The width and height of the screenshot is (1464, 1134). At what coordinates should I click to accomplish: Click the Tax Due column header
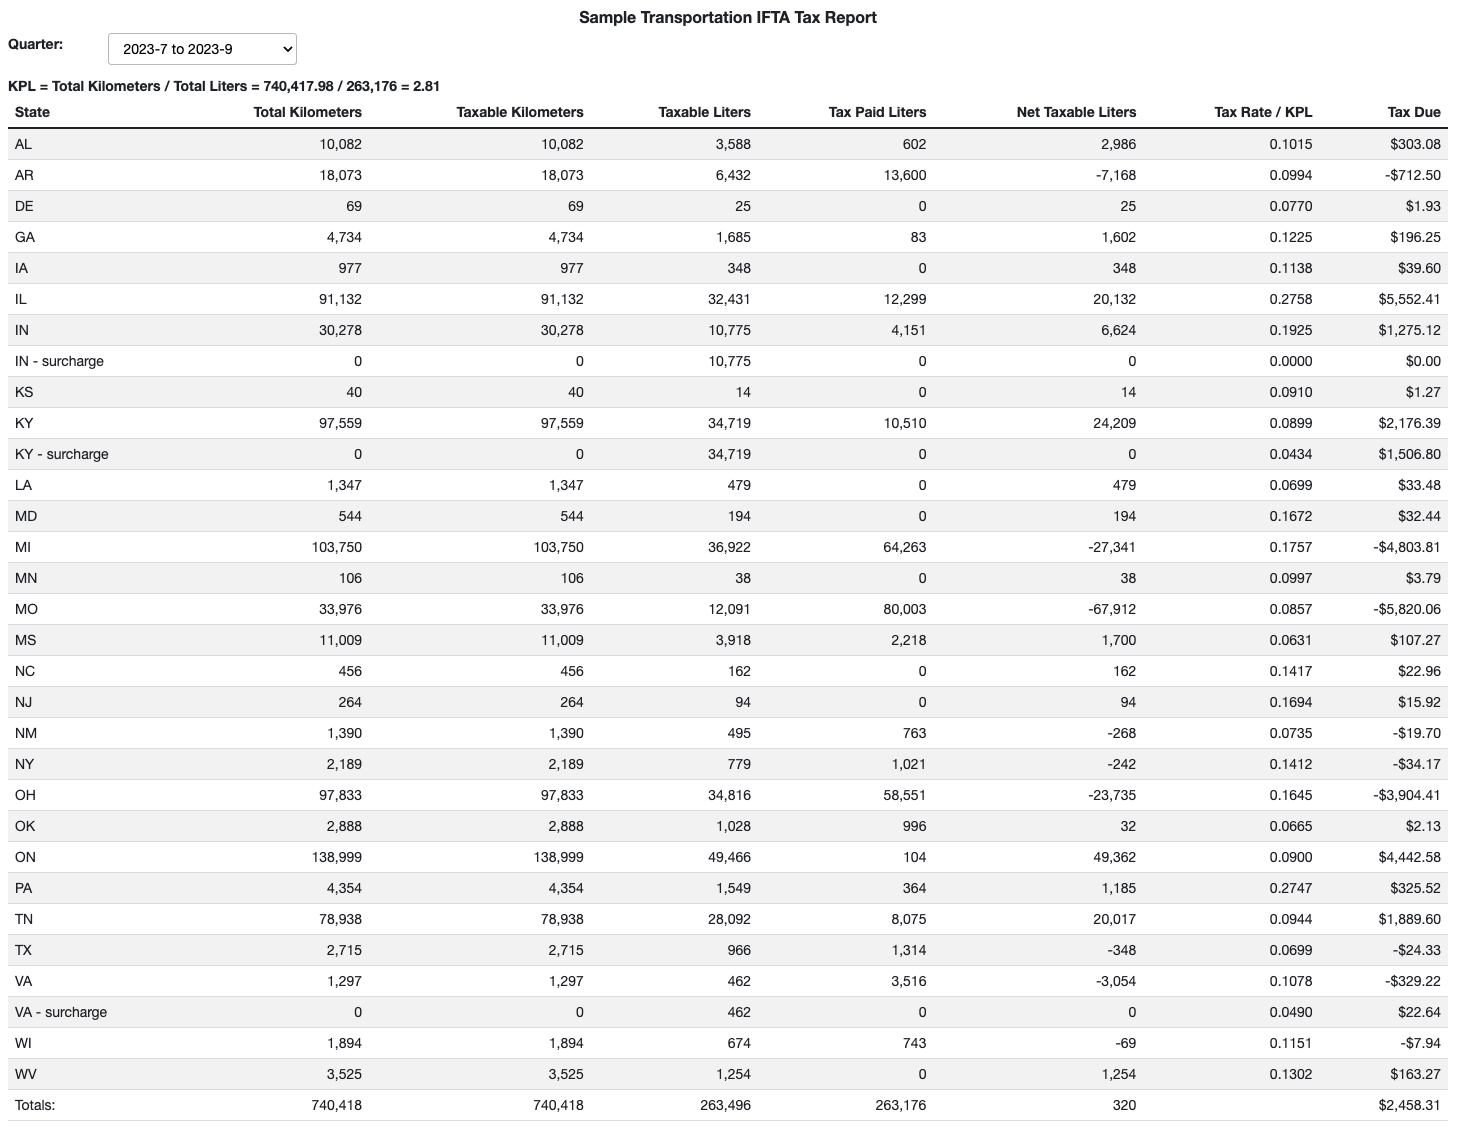tap(1414, 112)
